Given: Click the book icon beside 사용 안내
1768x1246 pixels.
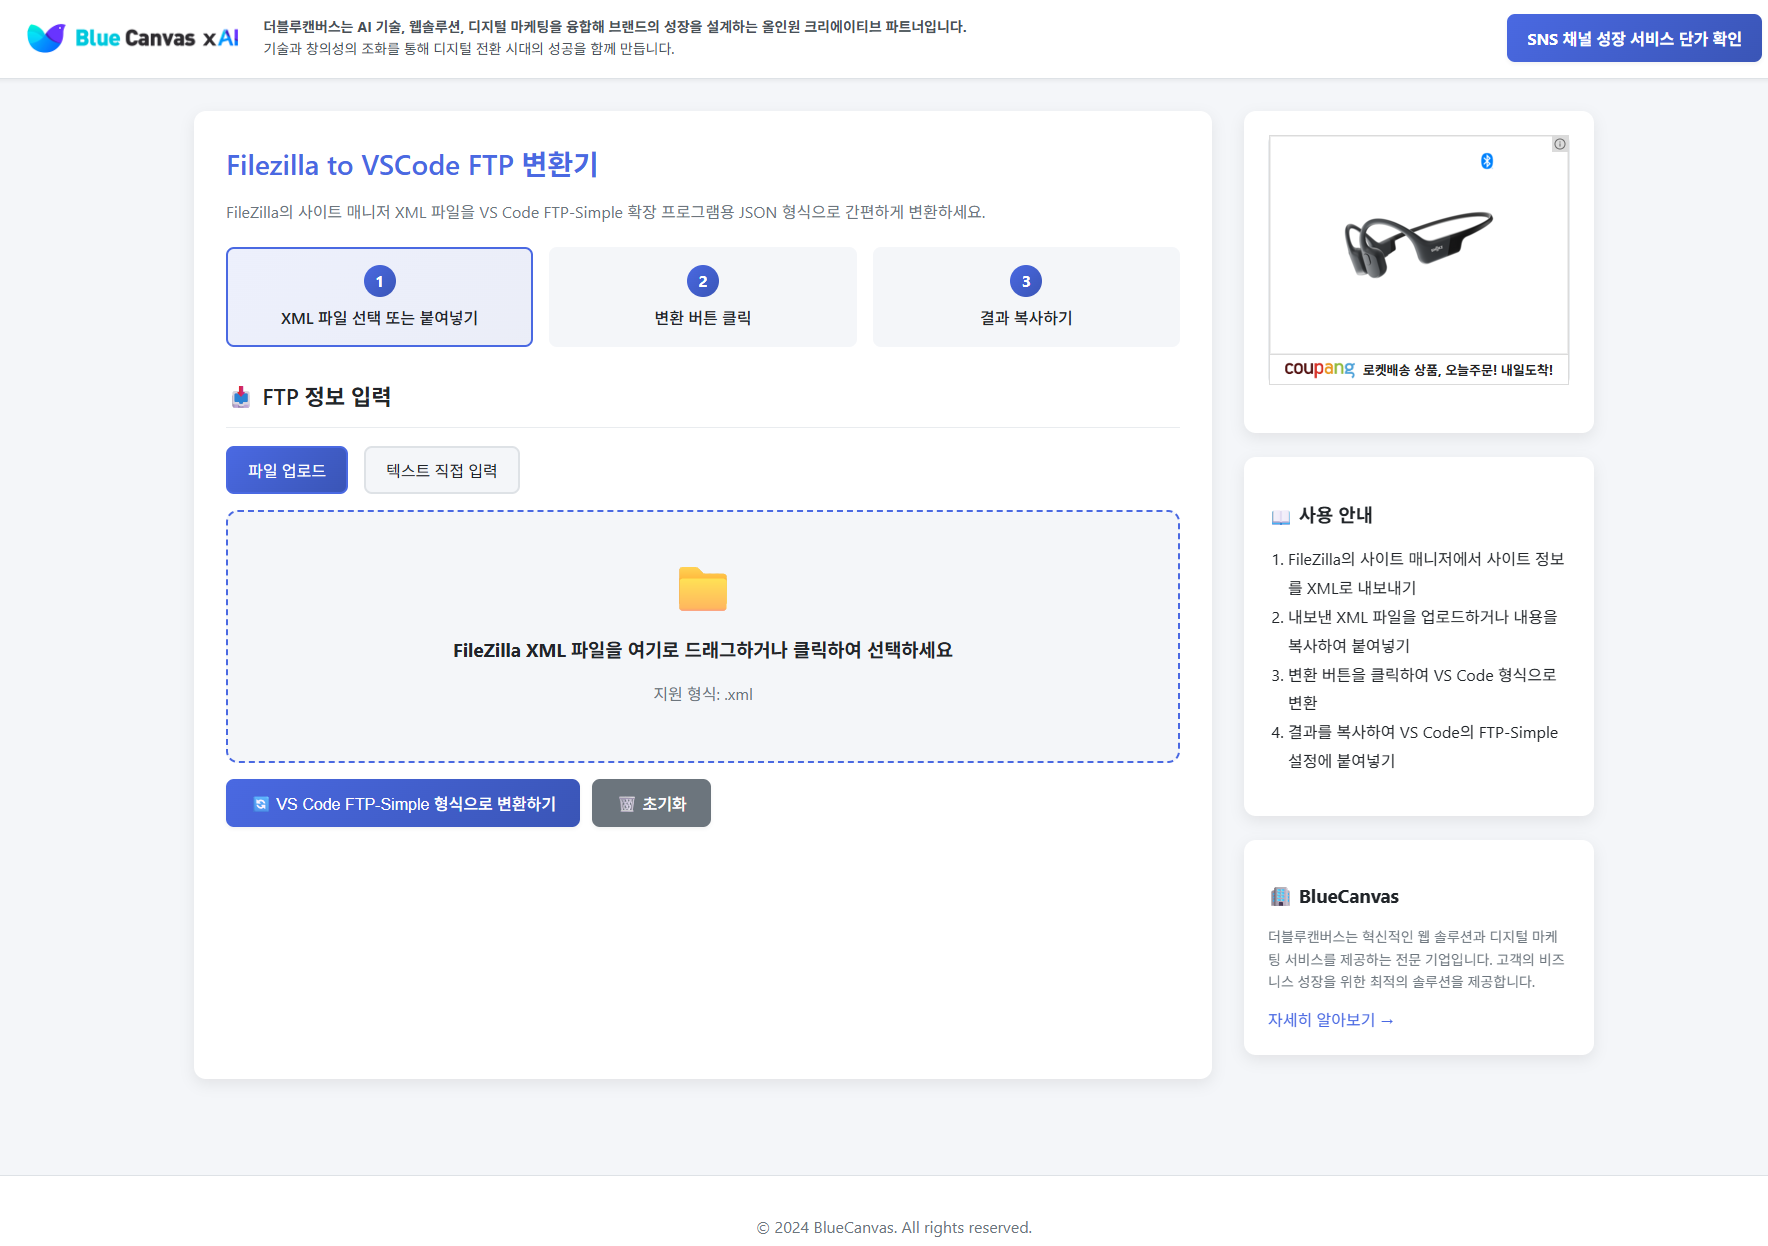Looking at the screenshot, I should coord(1280,516).
